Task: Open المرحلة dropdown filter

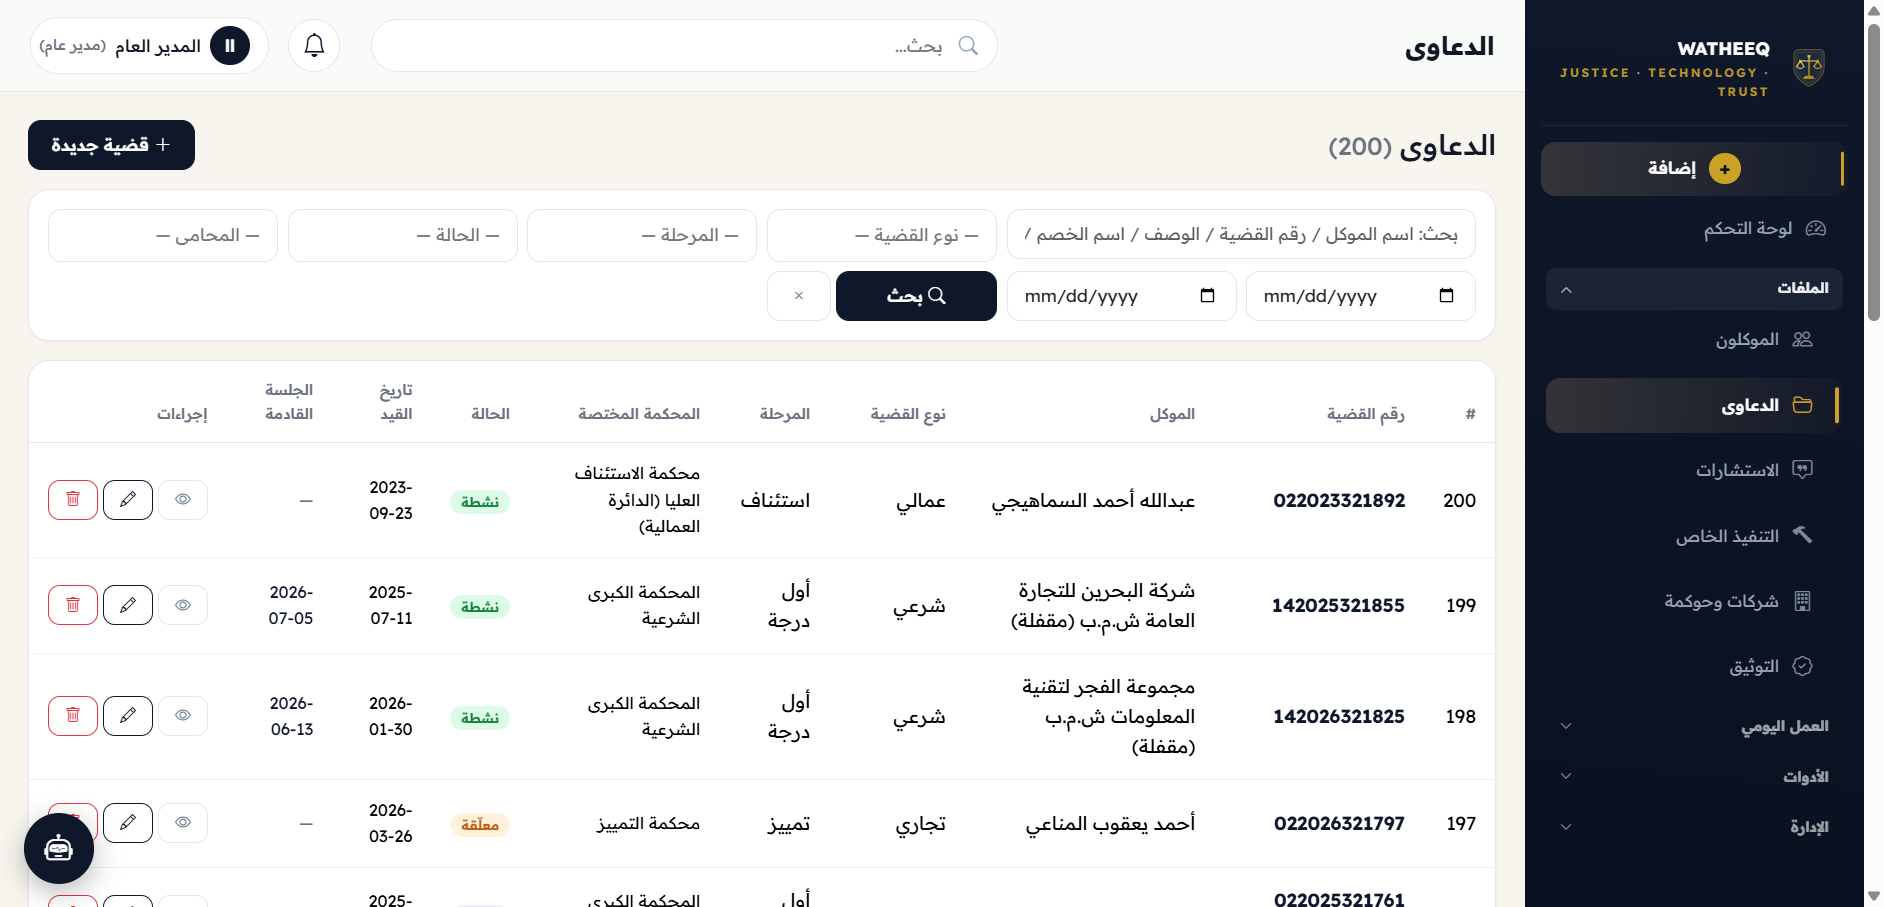Action: (x=642, y=235)
